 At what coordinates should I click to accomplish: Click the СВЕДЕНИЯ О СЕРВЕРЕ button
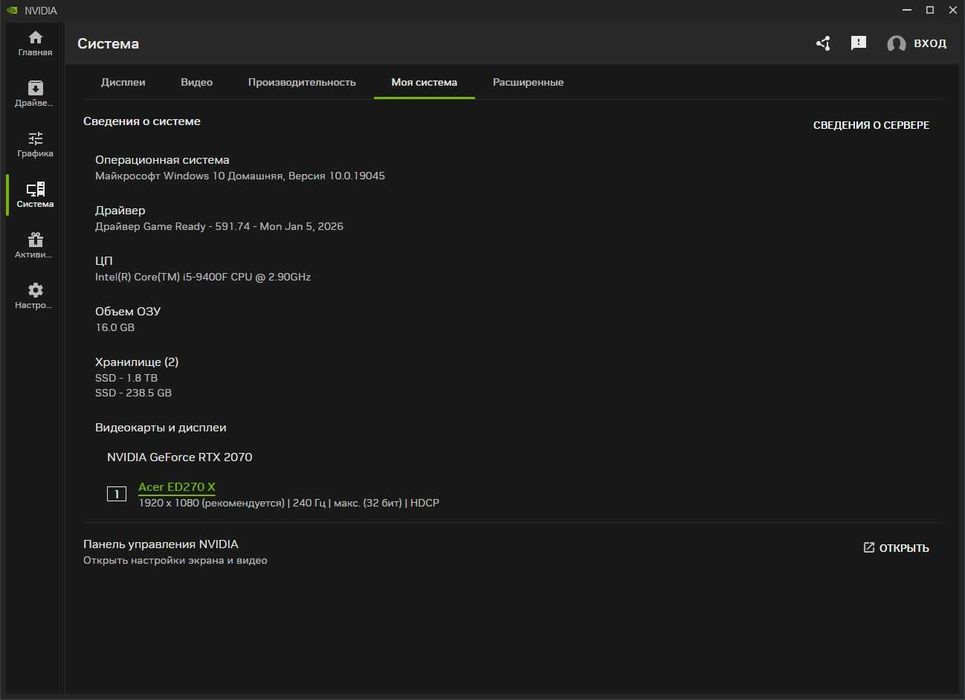tap(871, 125)
